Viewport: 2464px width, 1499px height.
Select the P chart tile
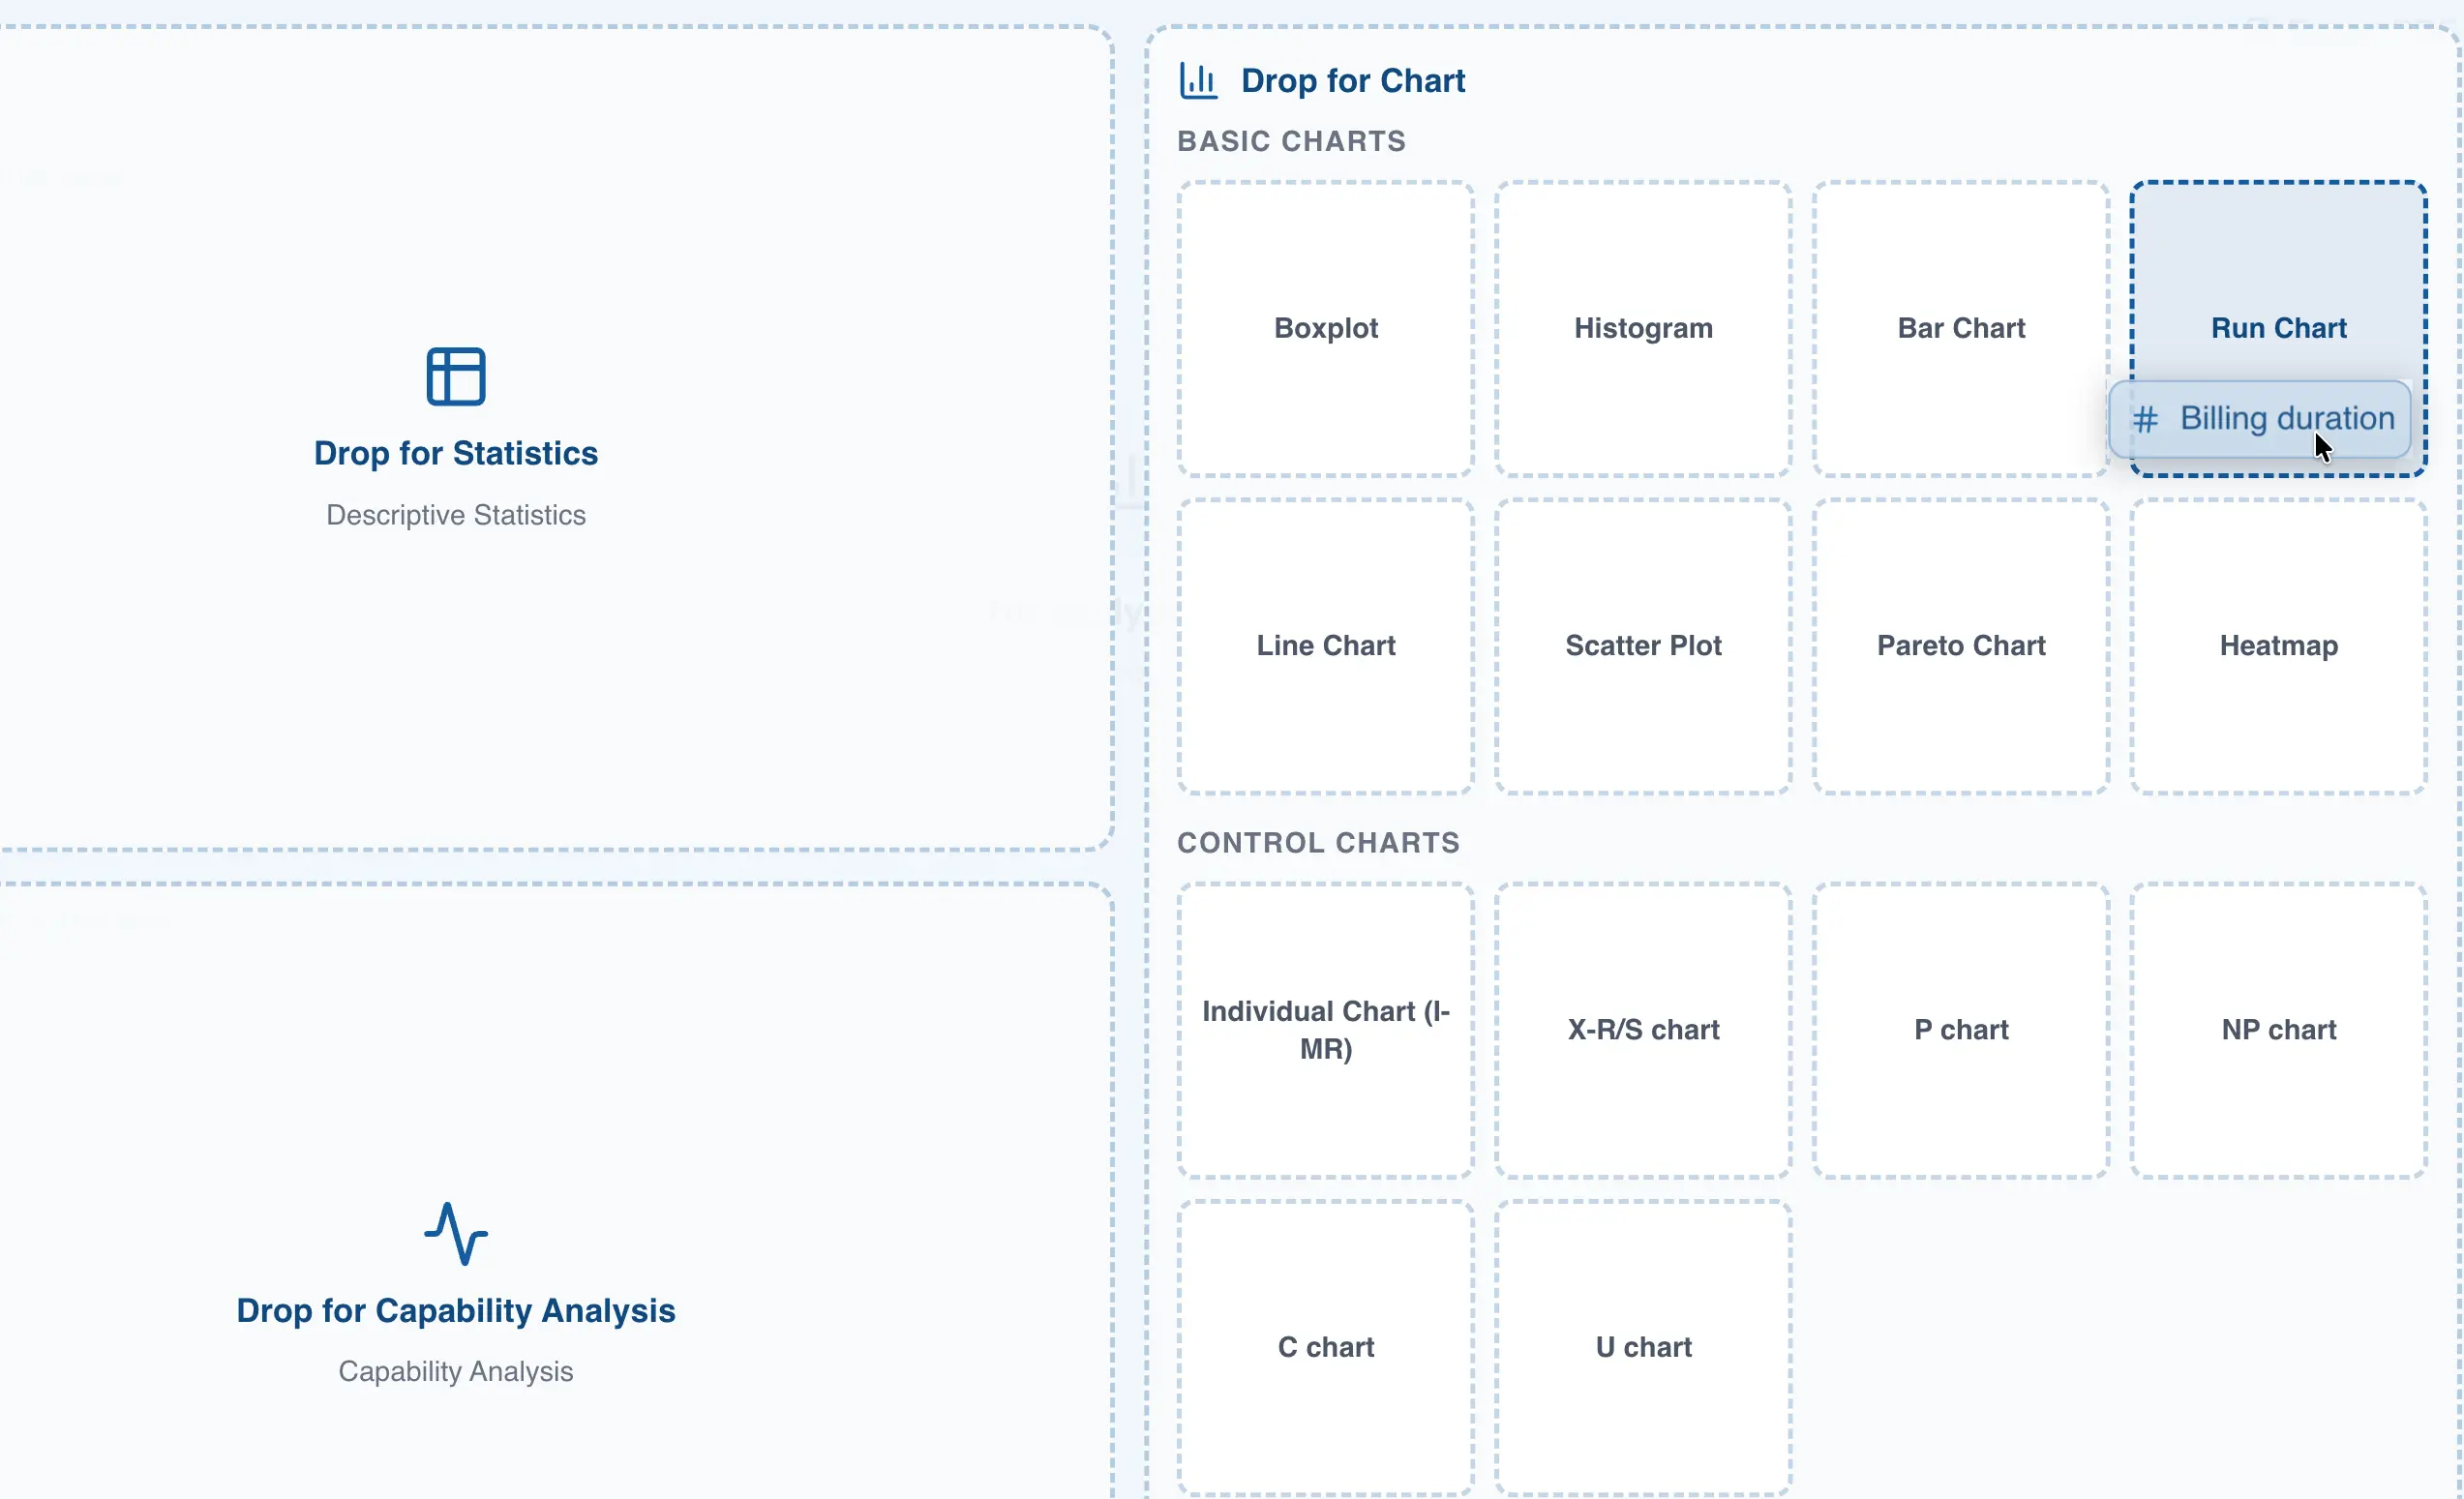click(x=1961, y=1030)
